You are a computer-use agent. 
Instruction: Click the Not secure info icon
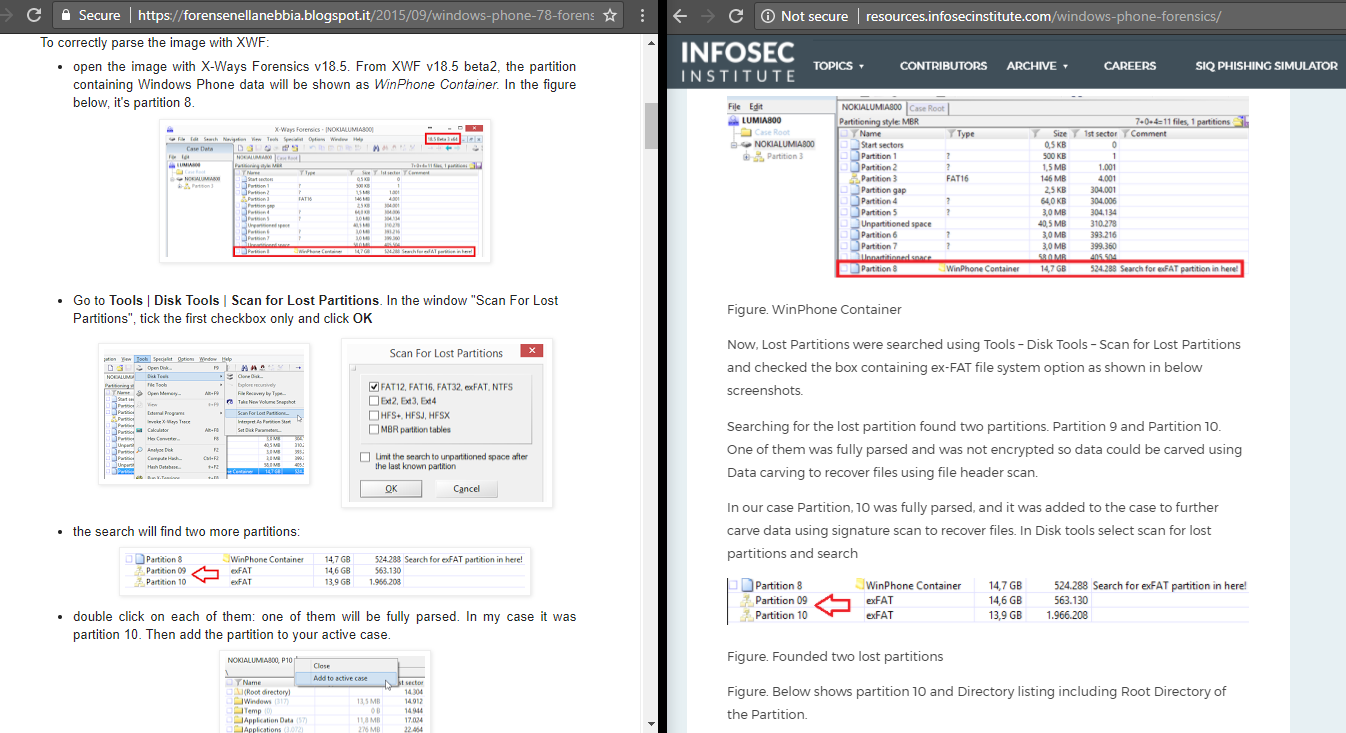(x=767, y=16)
